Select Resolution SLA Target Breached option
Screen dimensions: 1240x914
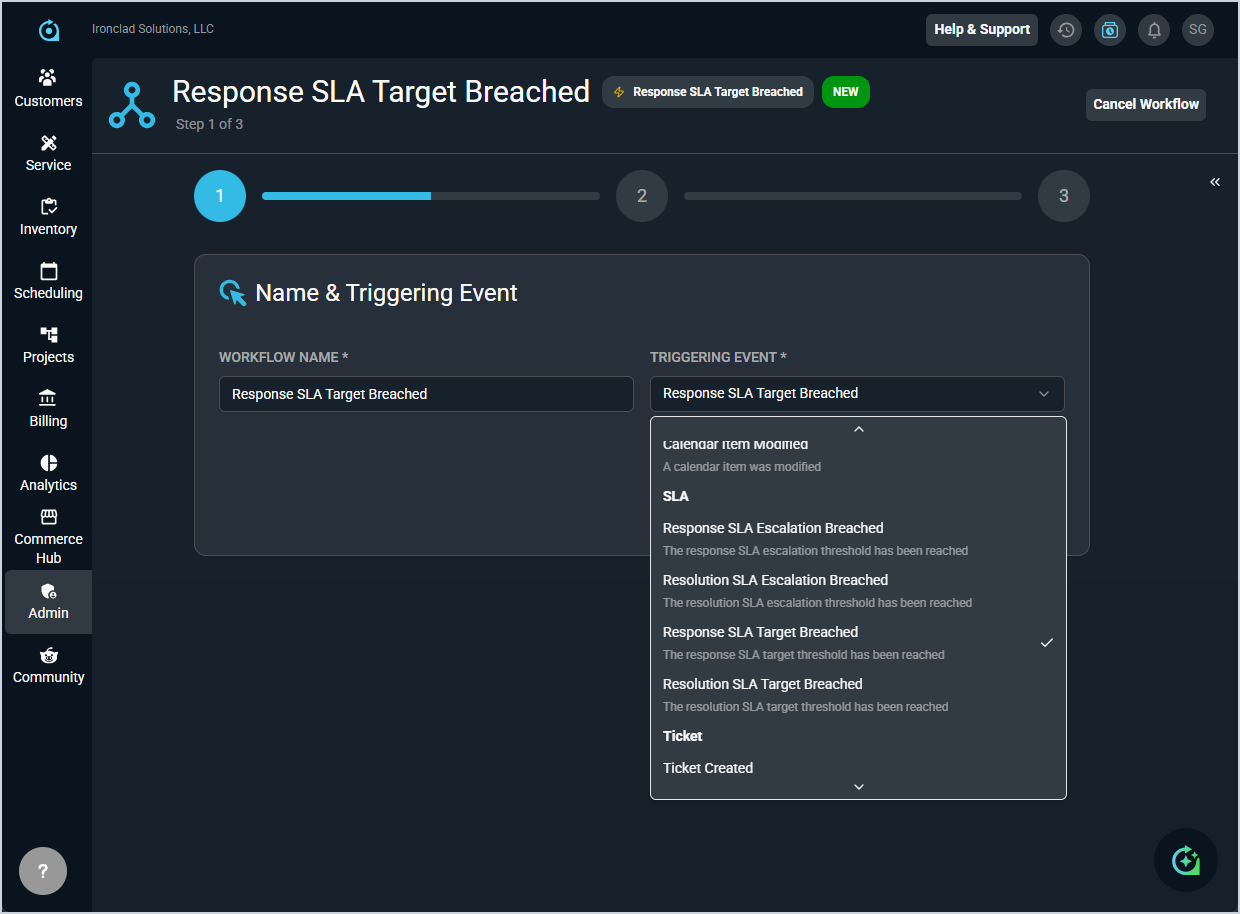(x=762, y=684)
